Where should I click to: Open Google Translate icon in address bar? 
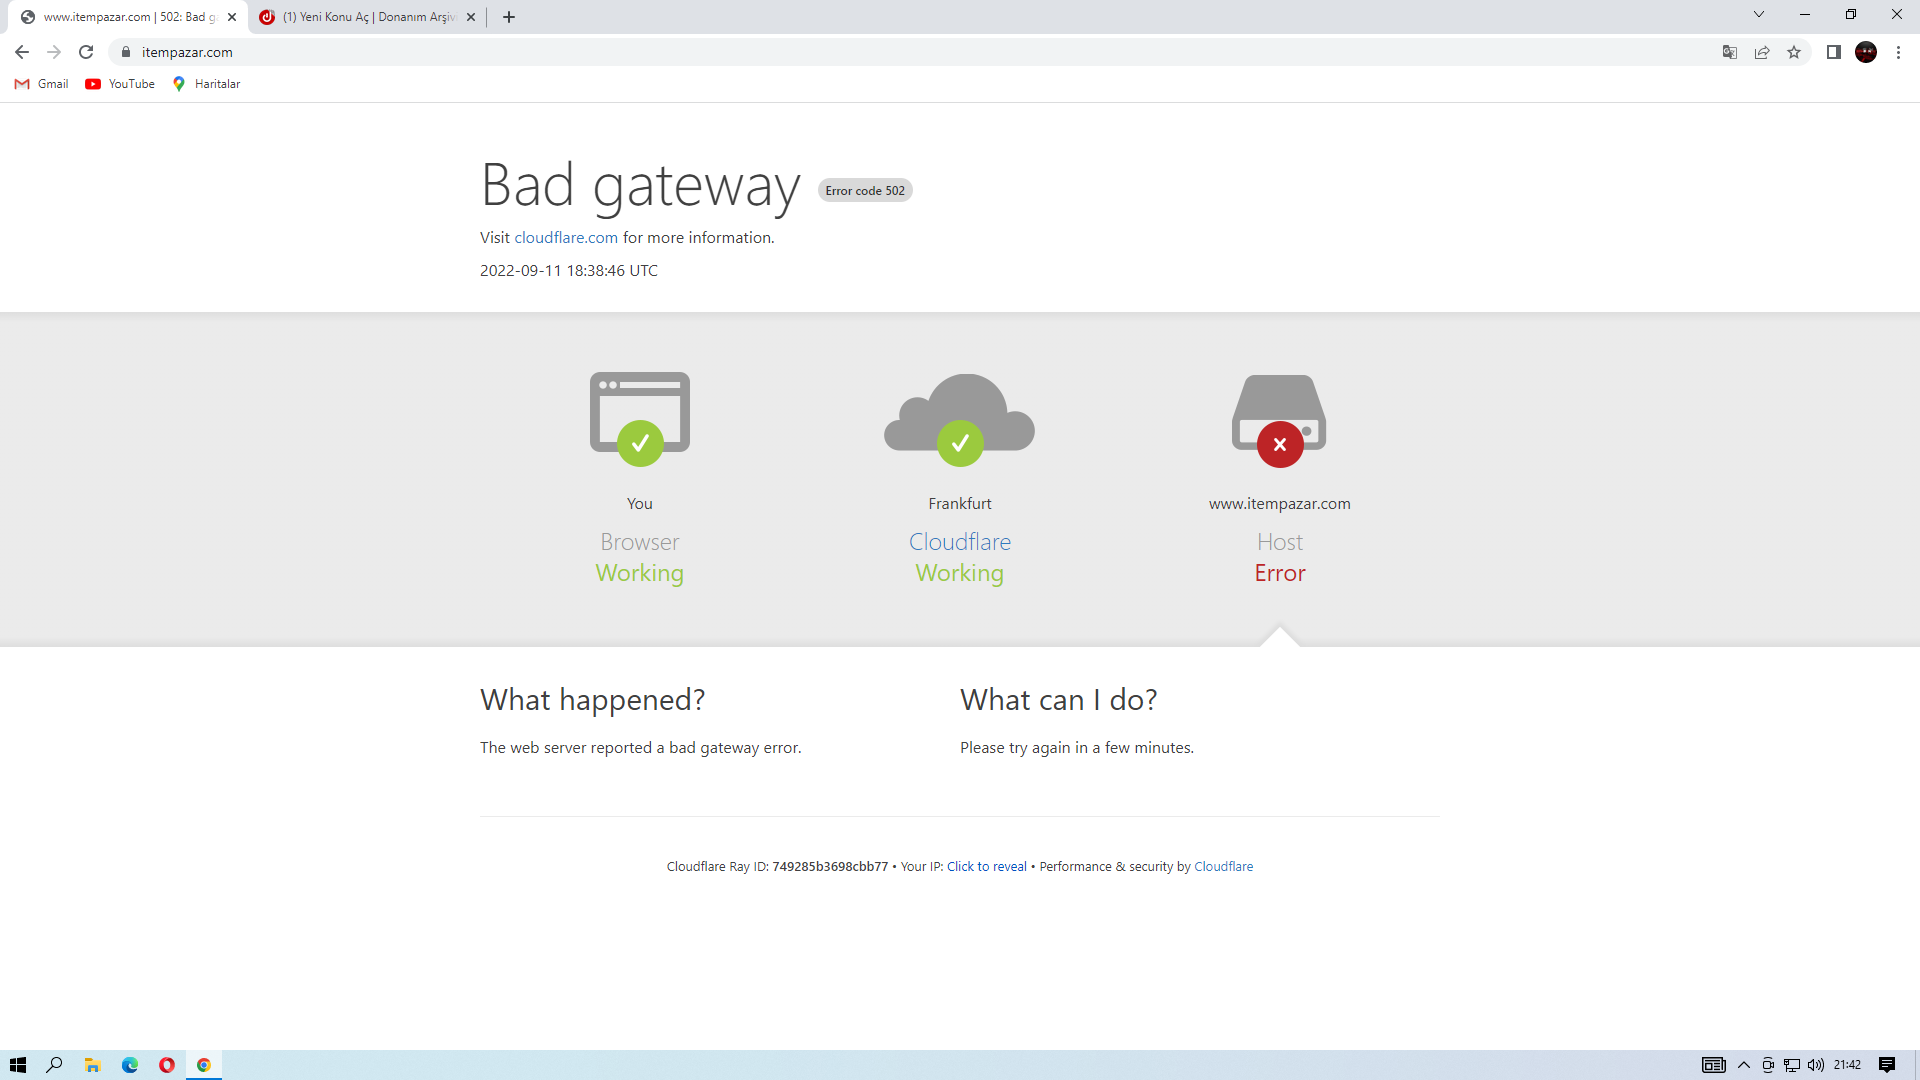pyautogui.click(x=1730, y=52)
